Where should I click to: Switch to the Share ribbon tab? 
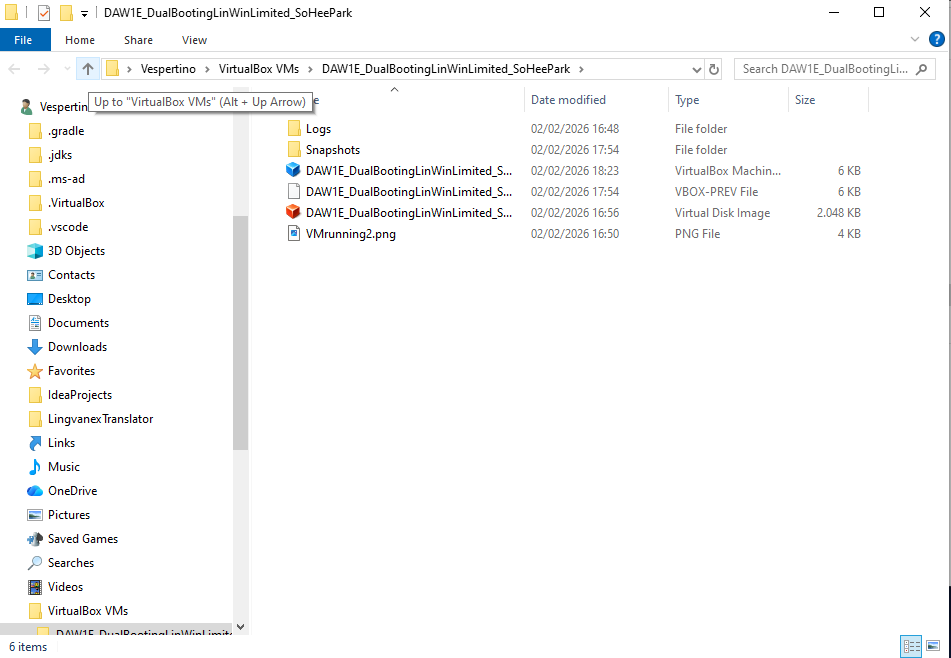pos(138,40)
